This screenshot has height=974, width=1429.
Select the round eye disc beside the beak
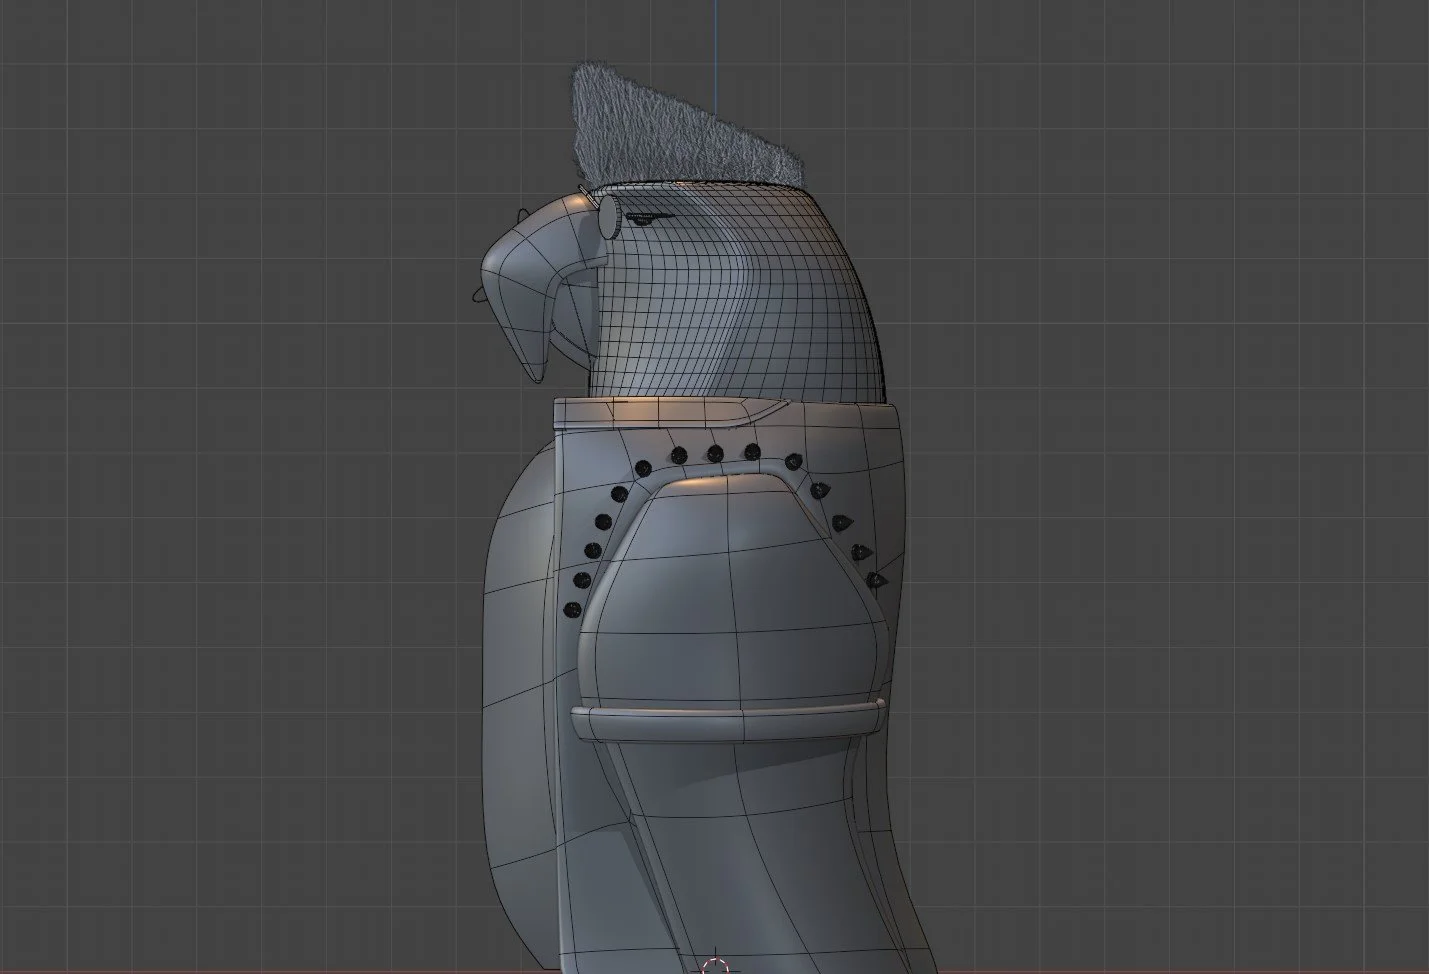(610, 217)
